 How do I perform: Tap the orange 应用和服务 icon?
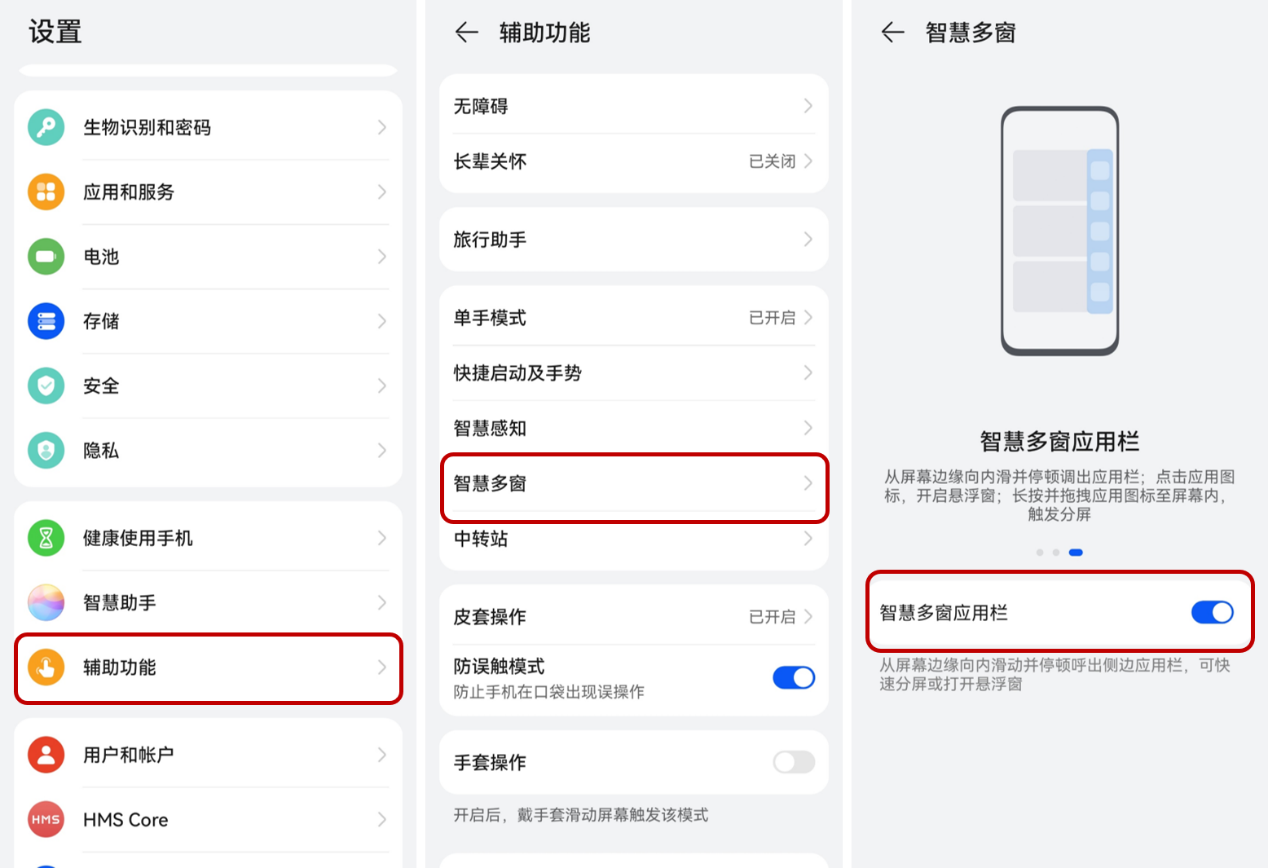pos(46,192)
